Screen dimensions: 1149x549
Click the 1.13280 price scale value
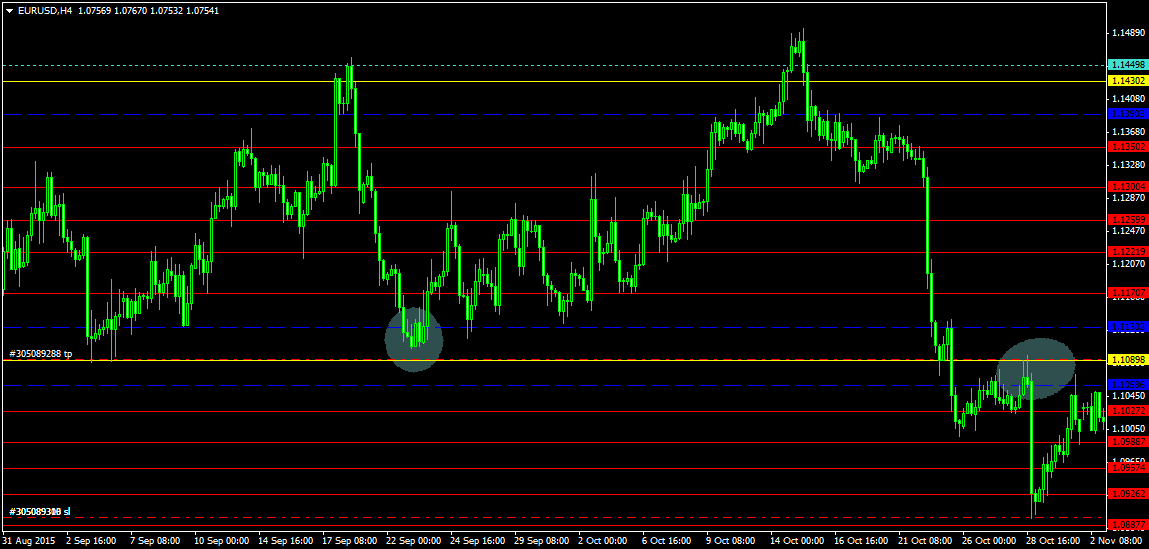point(1128,165)
